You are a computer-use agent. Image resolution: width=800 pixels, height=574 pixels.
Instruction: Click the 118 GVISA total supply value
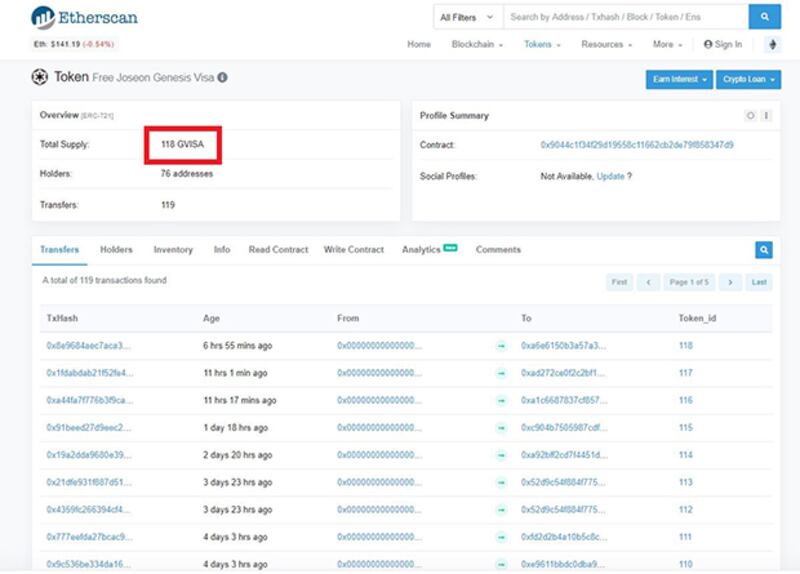click(183, 144)
